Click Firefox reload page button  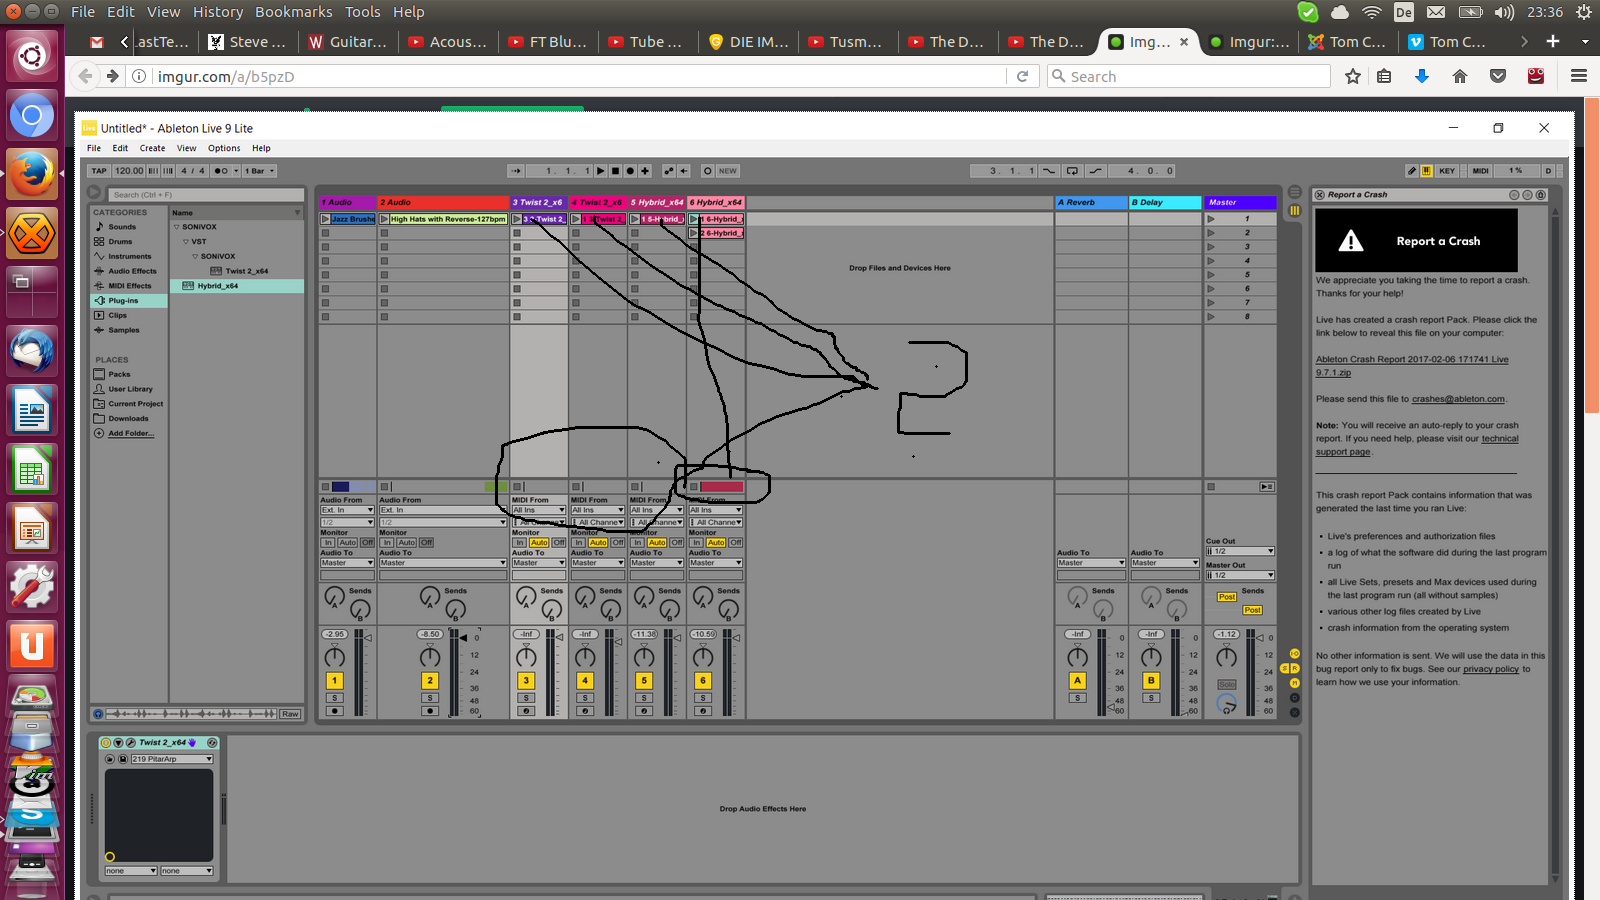[x=1022, y=76]
